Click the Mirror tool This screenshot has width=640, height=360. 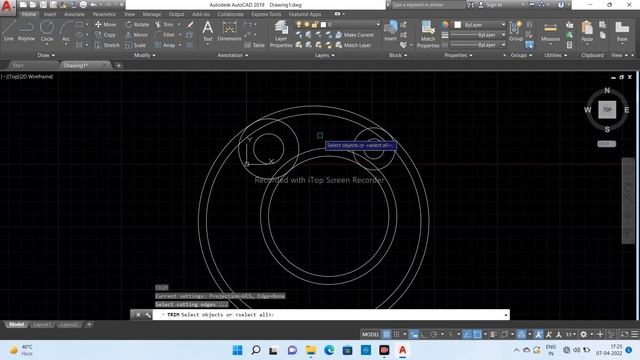point(136,35)
